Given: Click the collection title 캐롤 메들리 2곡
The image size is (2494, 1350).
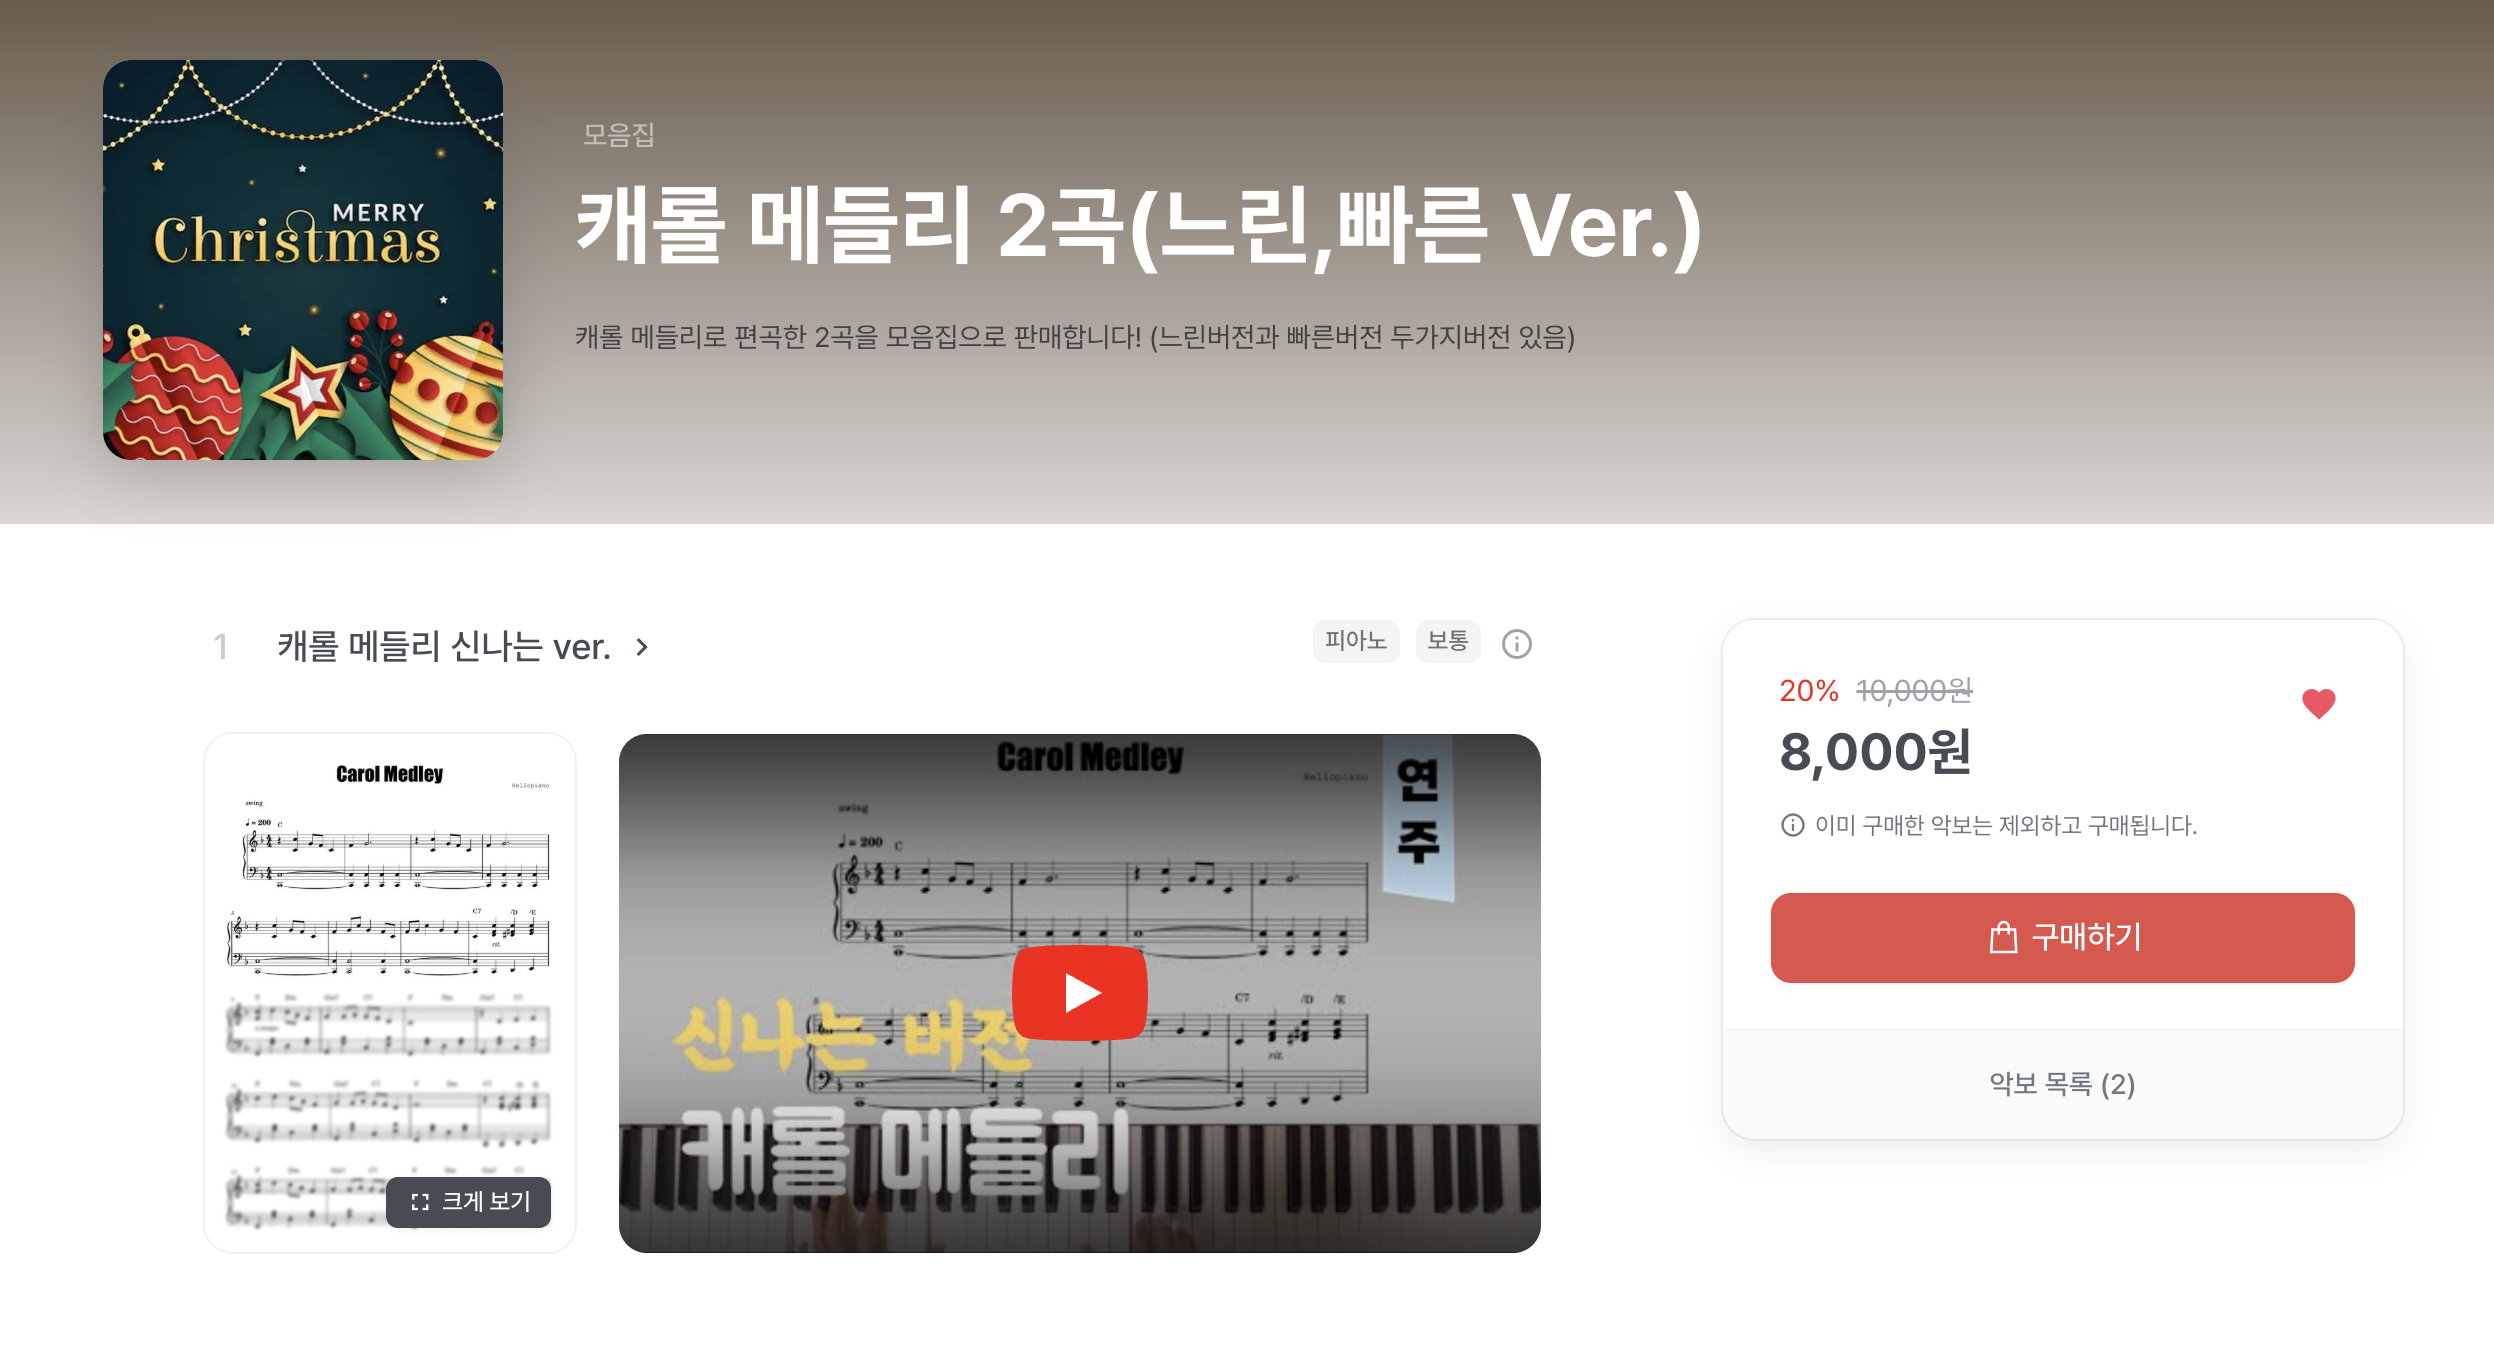Looking at the screenshot, I should (x=1138, y=226).
